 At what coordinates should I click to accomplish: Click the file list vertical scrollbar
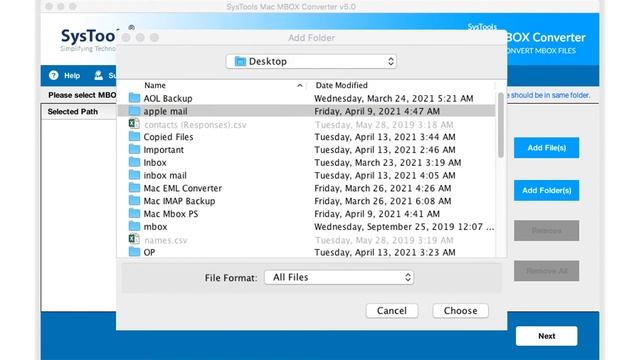coord(501,125)
